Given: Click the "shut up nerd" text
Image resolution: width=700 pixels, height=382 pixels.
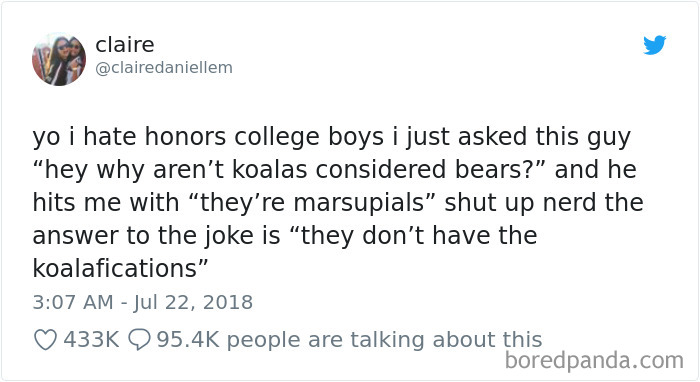Looking at the screenshot, I should 521,203.
